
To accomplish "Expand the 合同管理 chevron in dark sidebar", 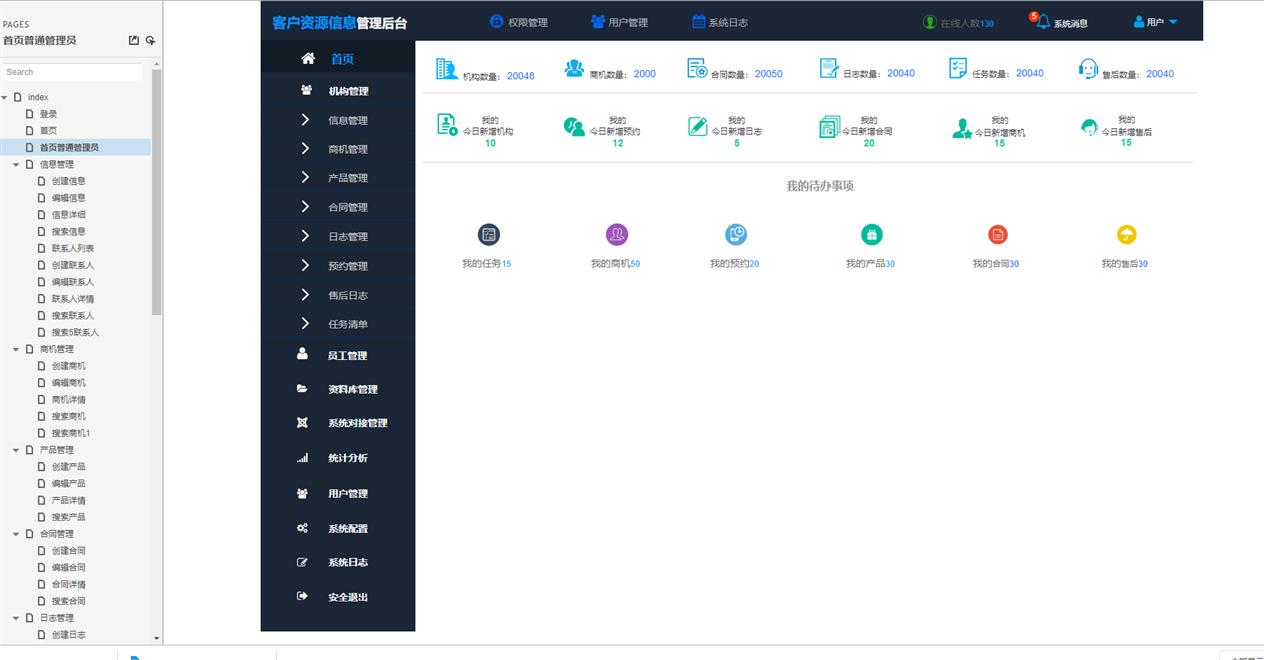I will click(305, 206).
